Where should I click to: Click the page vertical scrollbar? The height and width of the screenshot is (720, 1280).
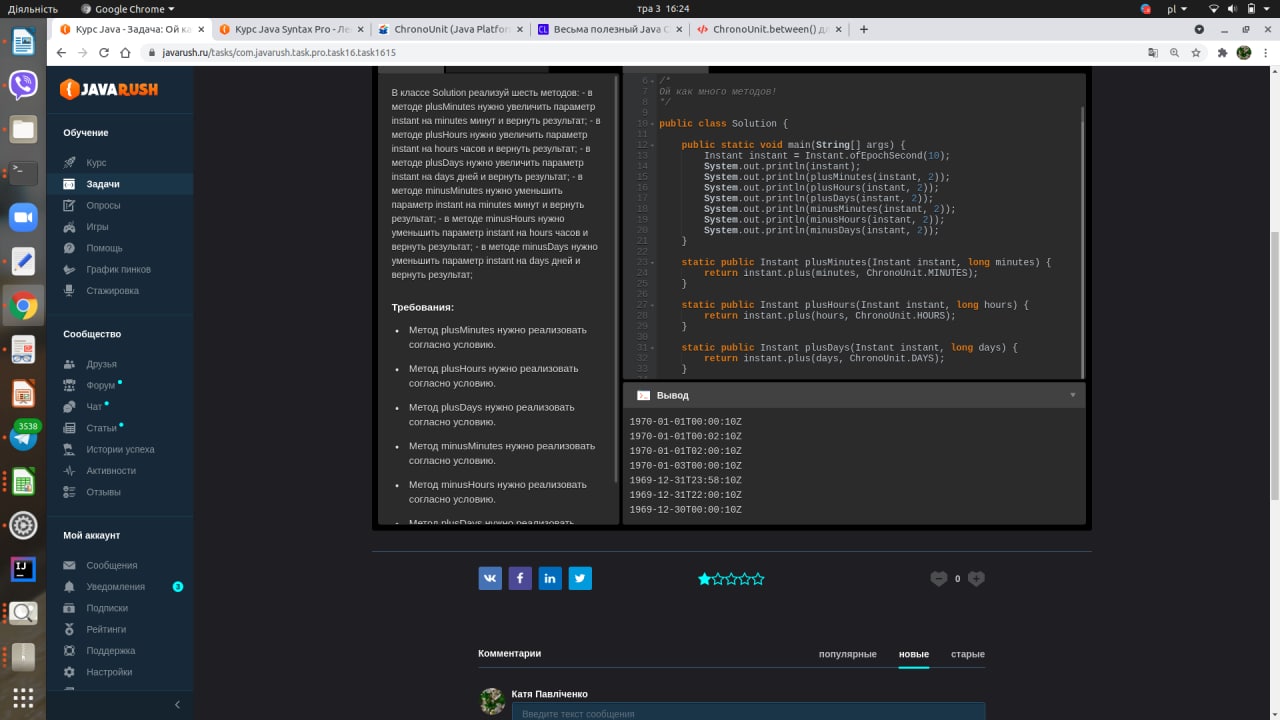[x=1275, y=365]
